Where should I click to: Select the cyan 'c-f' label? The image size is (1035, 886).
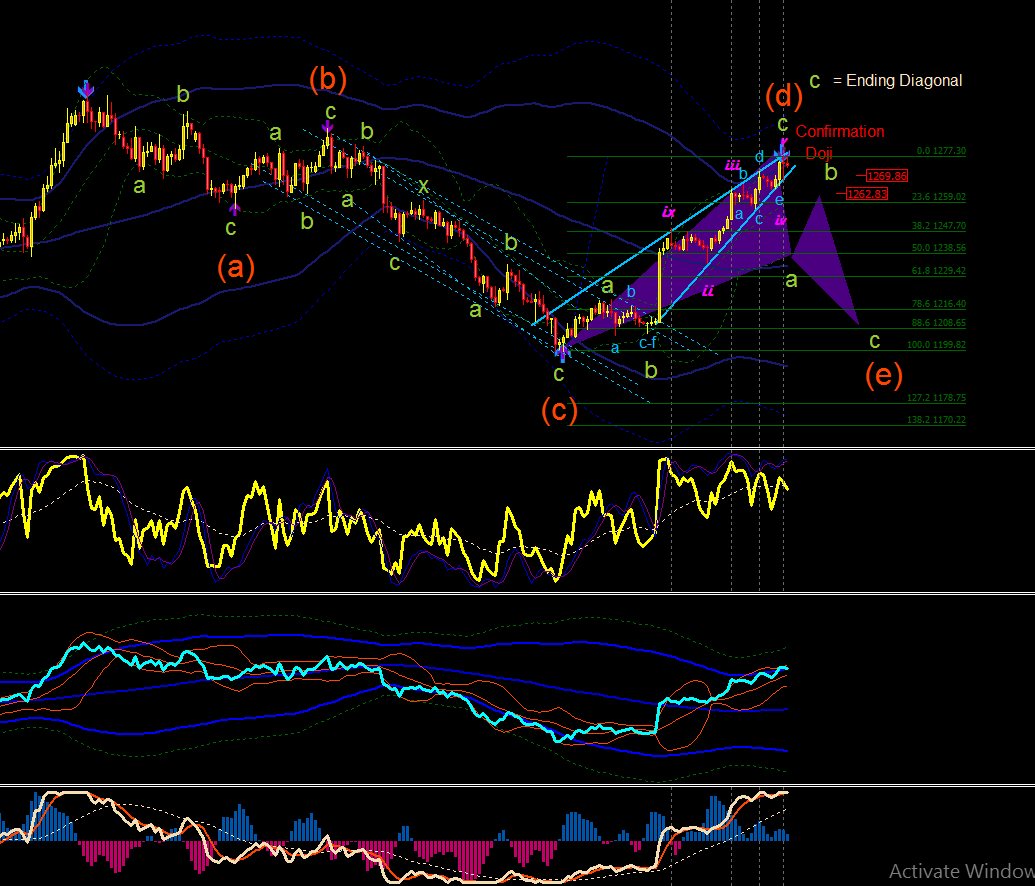[648, 343]
